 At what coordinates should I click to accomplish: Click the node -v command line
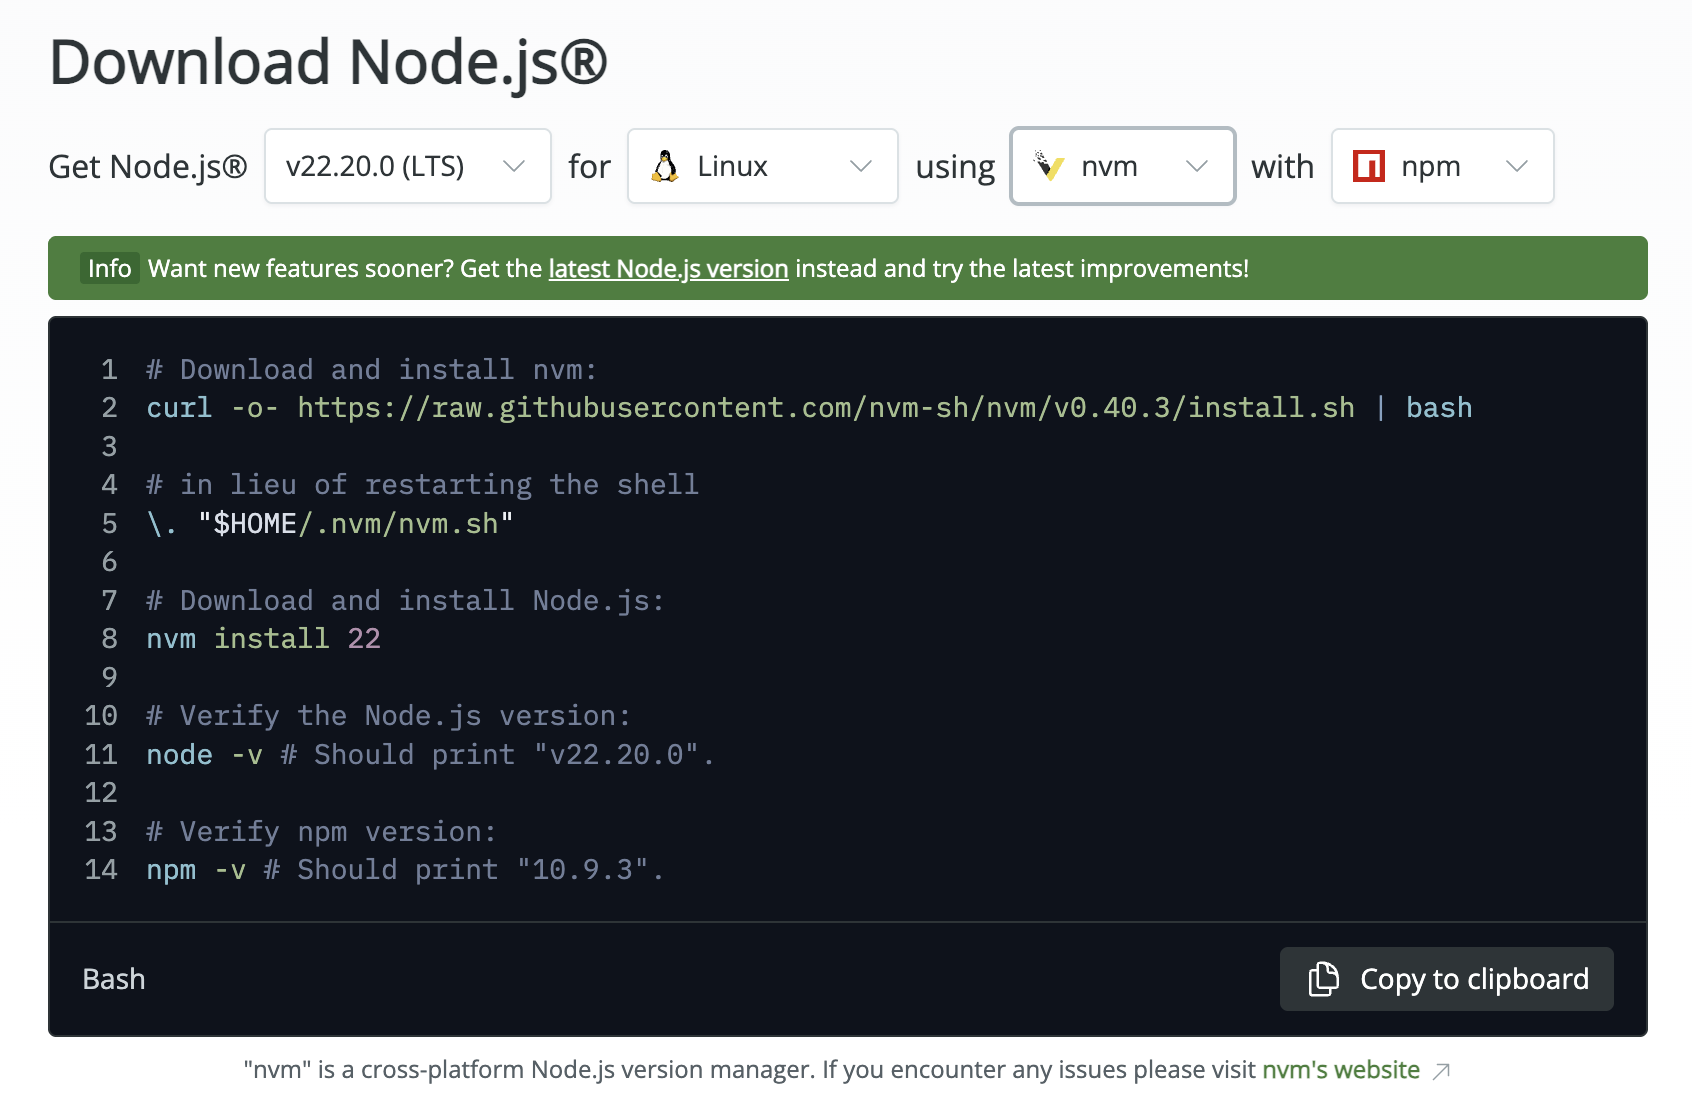point(430,755)
